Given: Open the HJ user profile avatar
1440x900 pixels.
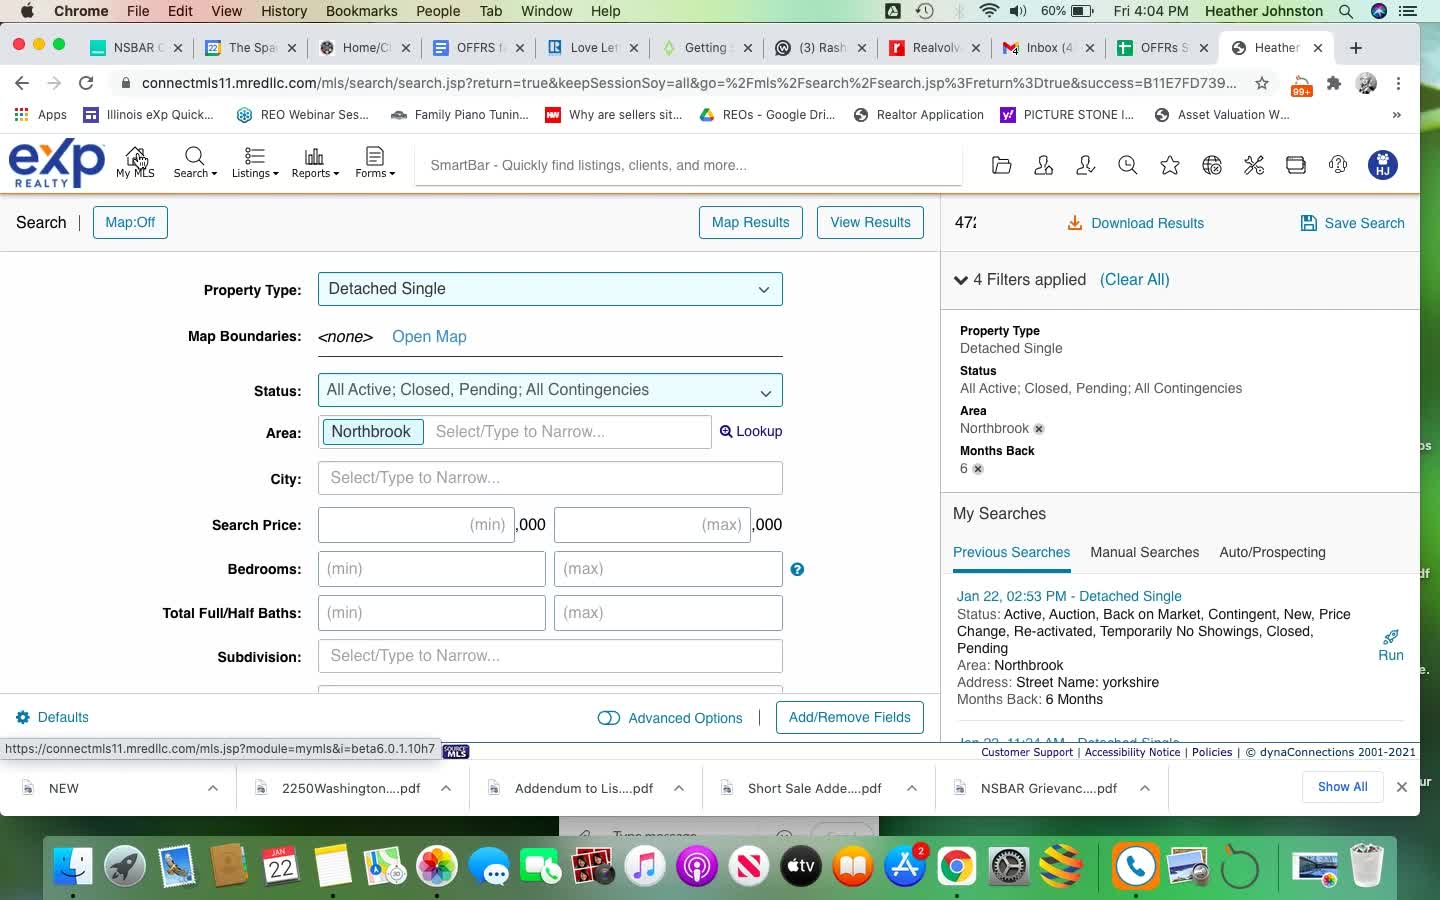Looking at the screenshot, I should pos(1383,165).
